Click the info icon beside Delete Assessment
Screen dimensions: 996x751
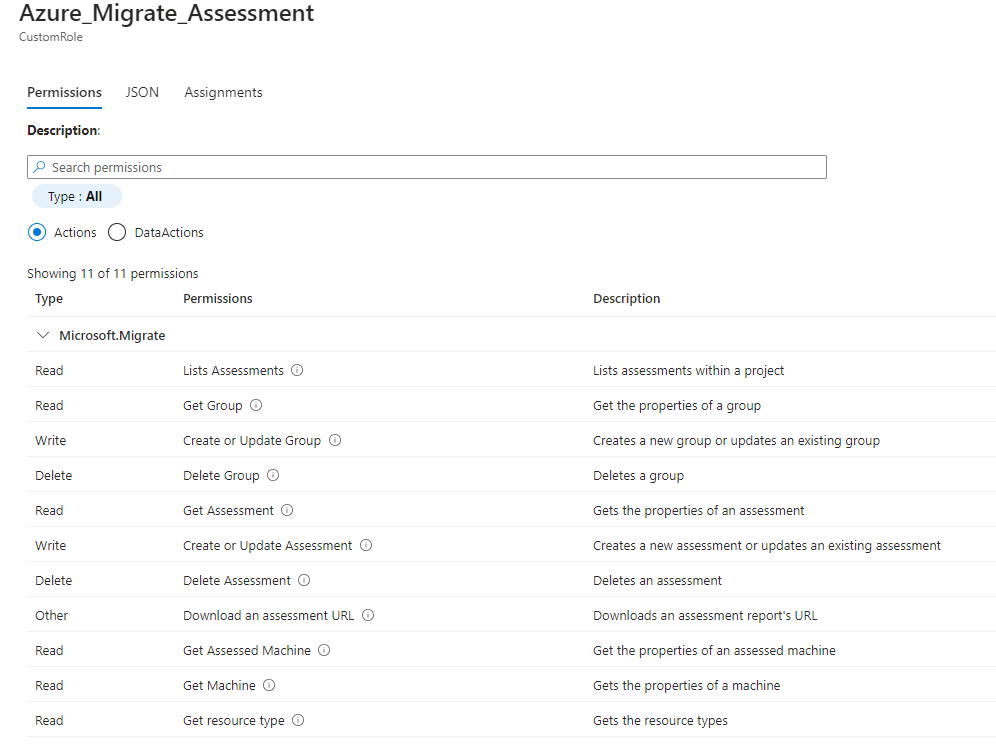[304, 580]
